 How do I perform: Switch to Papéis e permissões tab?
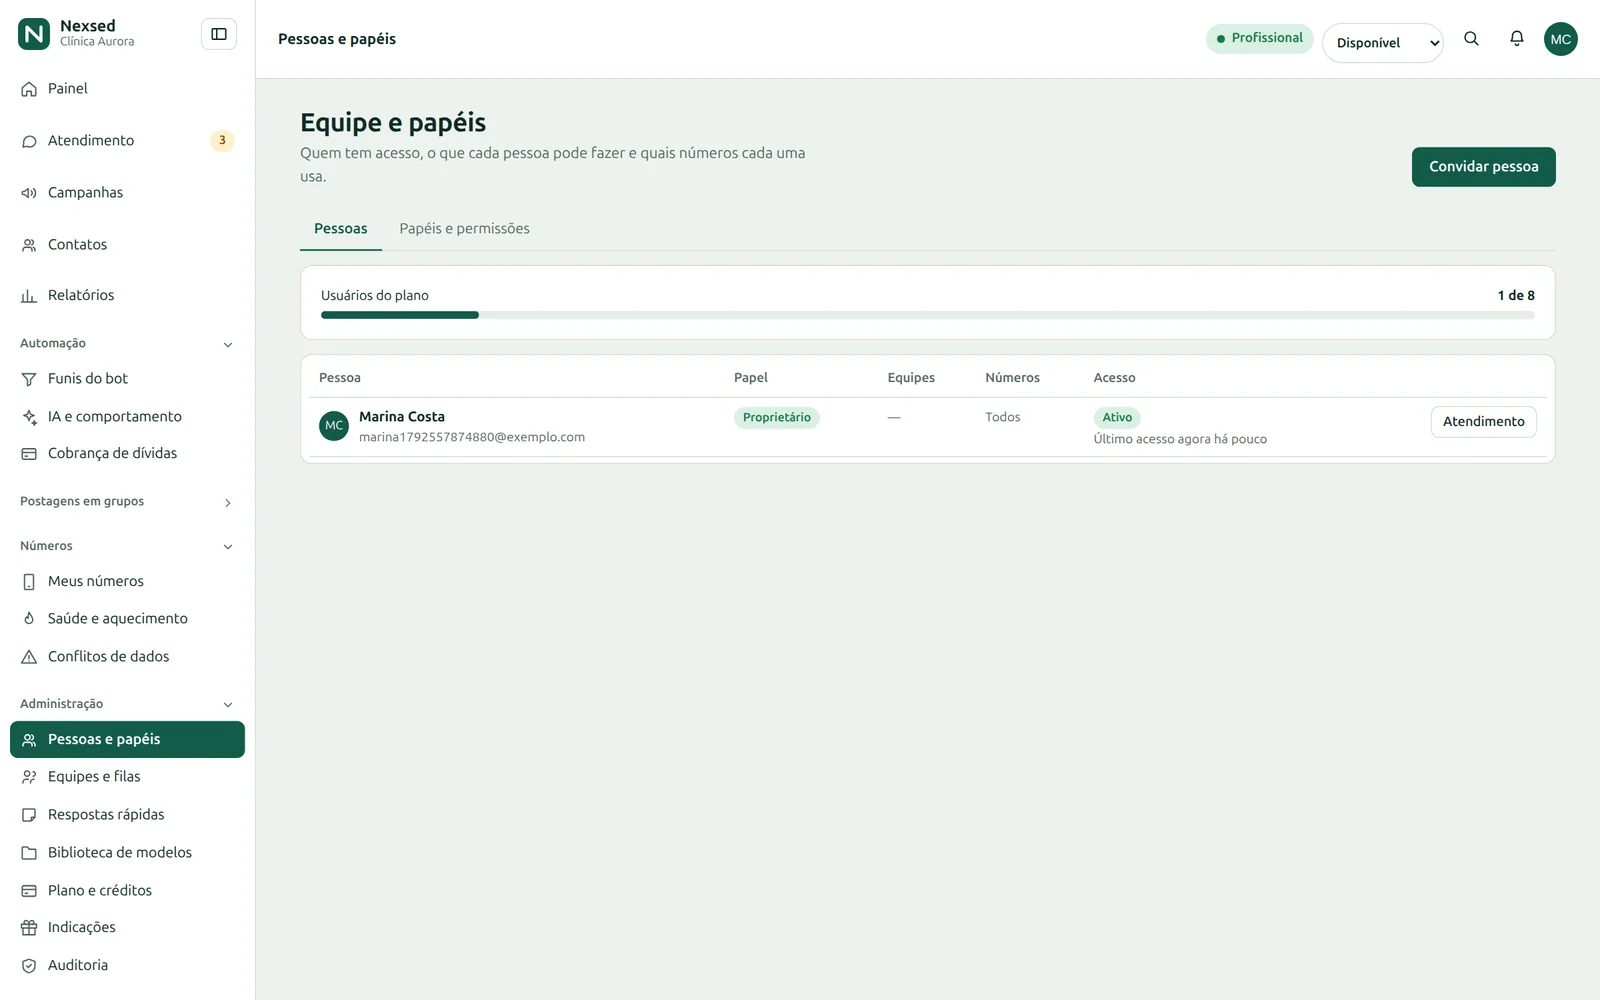464,229
